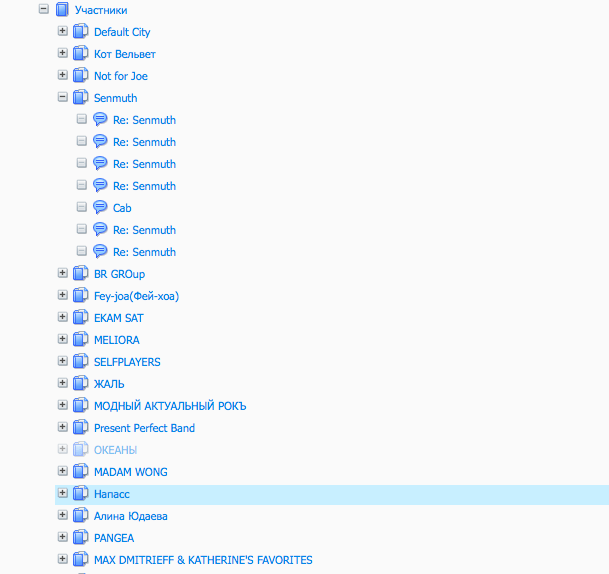Click the Default City topic icon
Viewport: 609px width, 574px height.
point(80,31)
